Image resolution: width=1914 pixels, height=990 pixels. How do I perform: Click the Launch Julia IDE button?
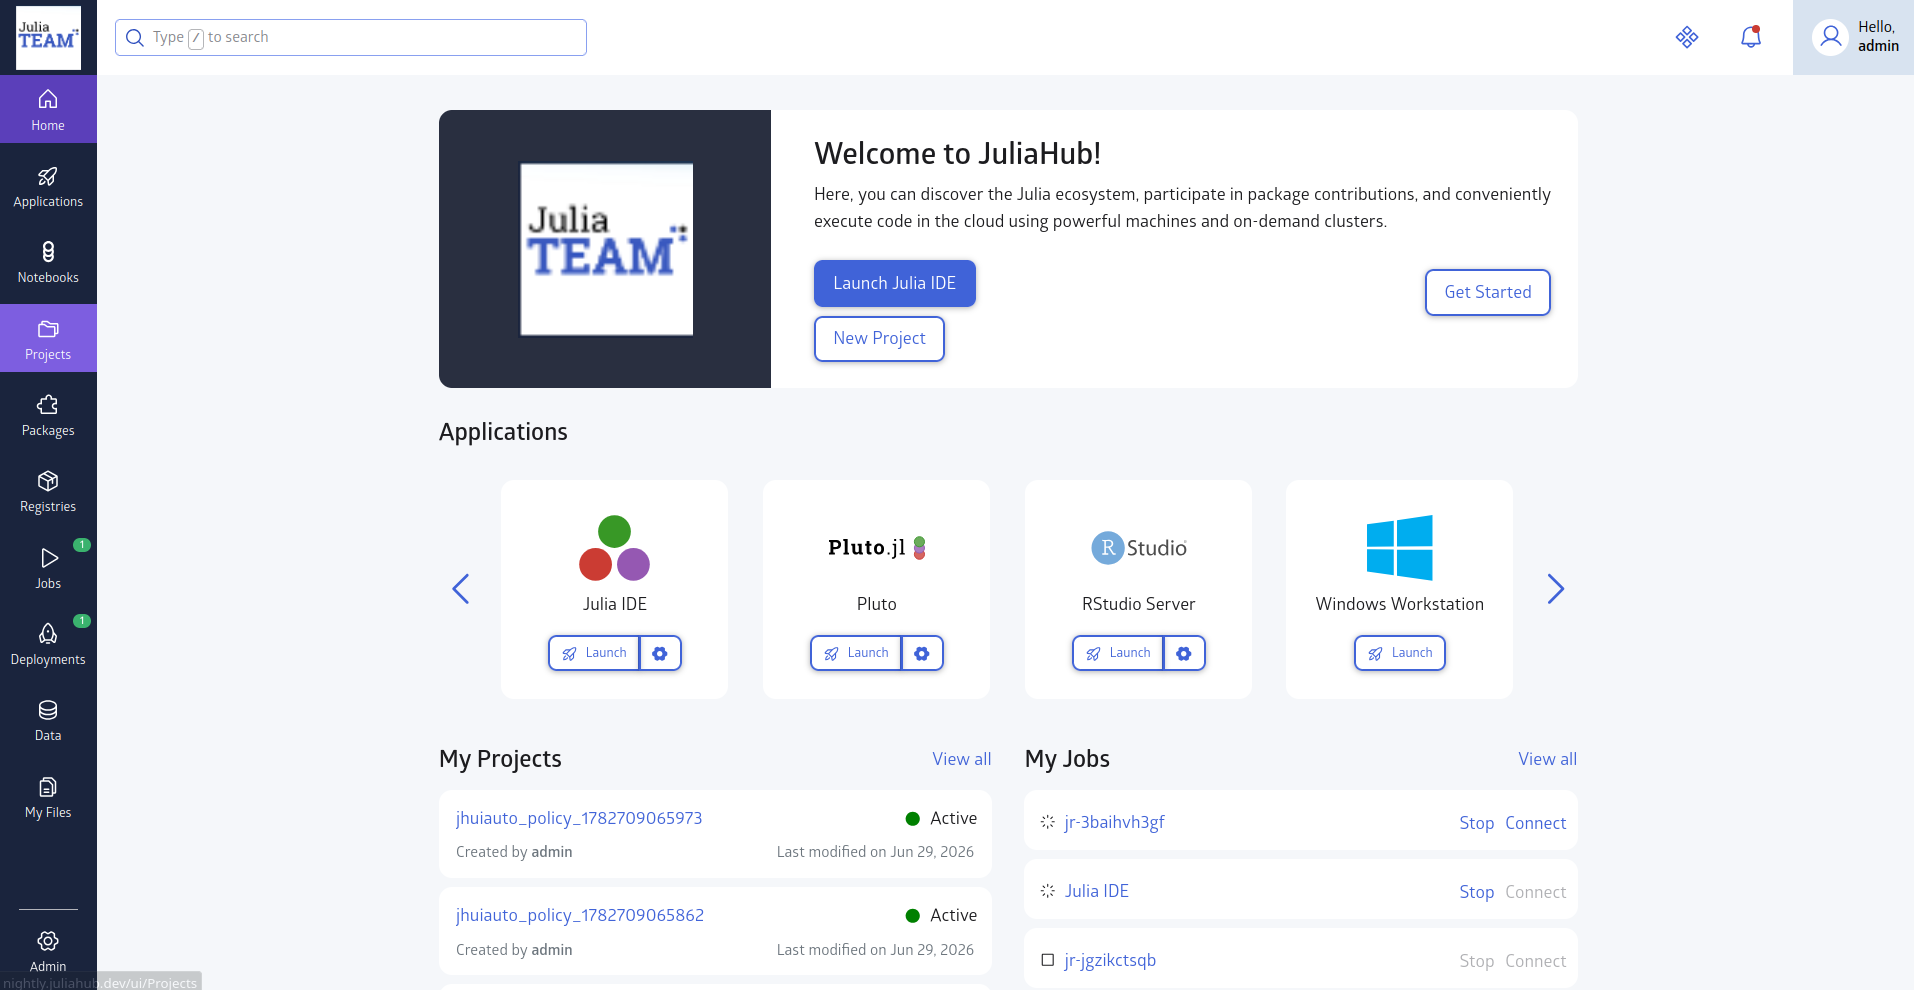click(895, 283)
